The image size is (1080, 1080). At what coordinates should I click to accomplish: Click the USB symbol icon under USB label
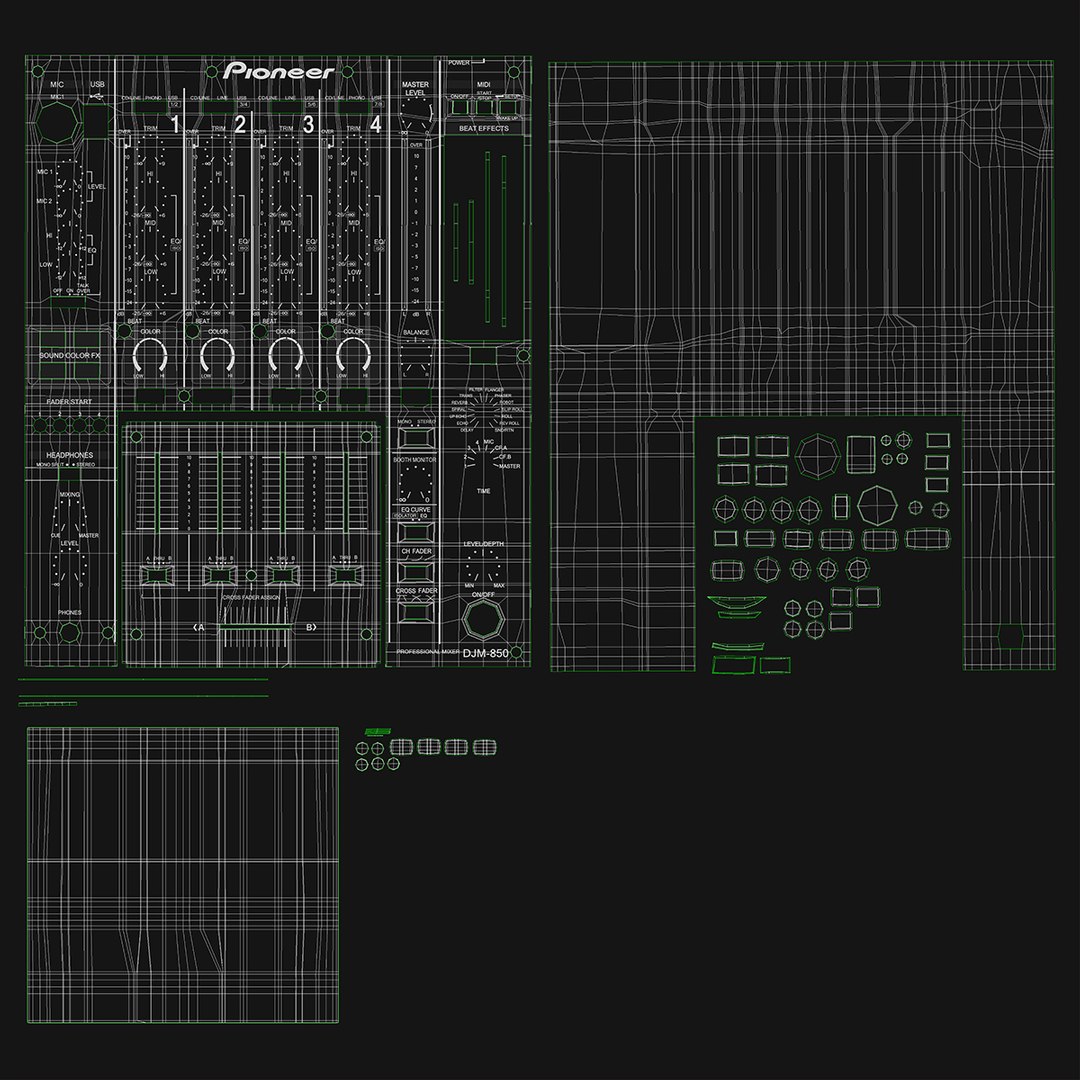click(96, 96)
